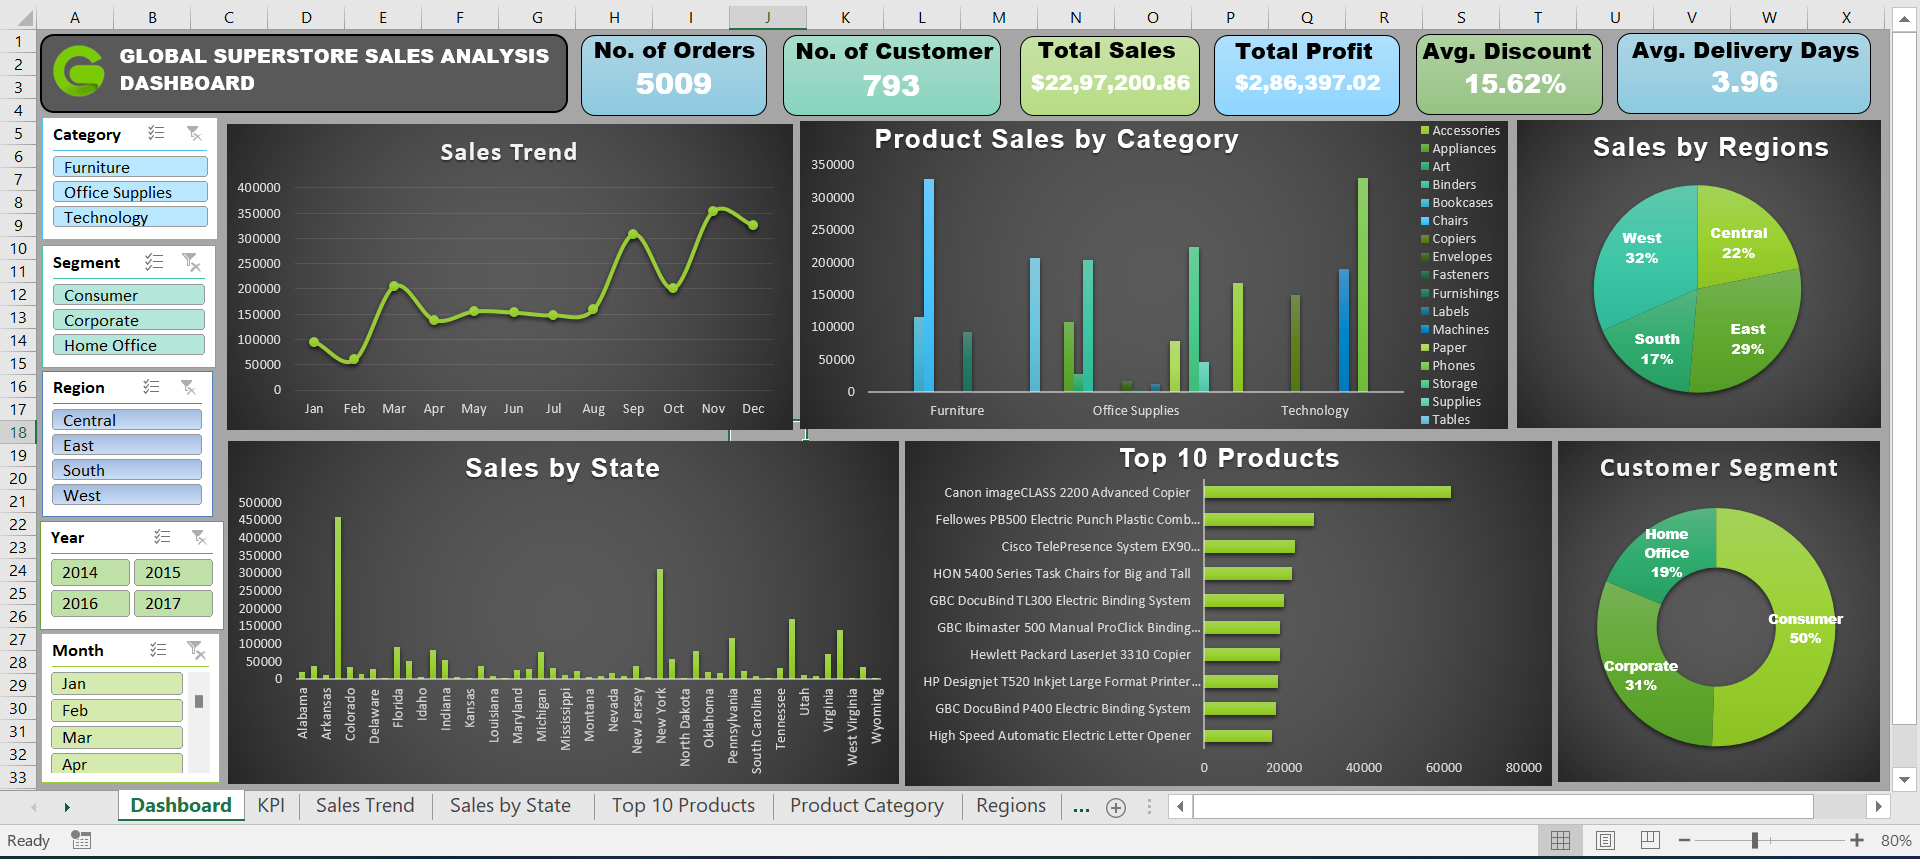
Task: Open the Product Category sheet tab
Action: click(x=867, y=806)
